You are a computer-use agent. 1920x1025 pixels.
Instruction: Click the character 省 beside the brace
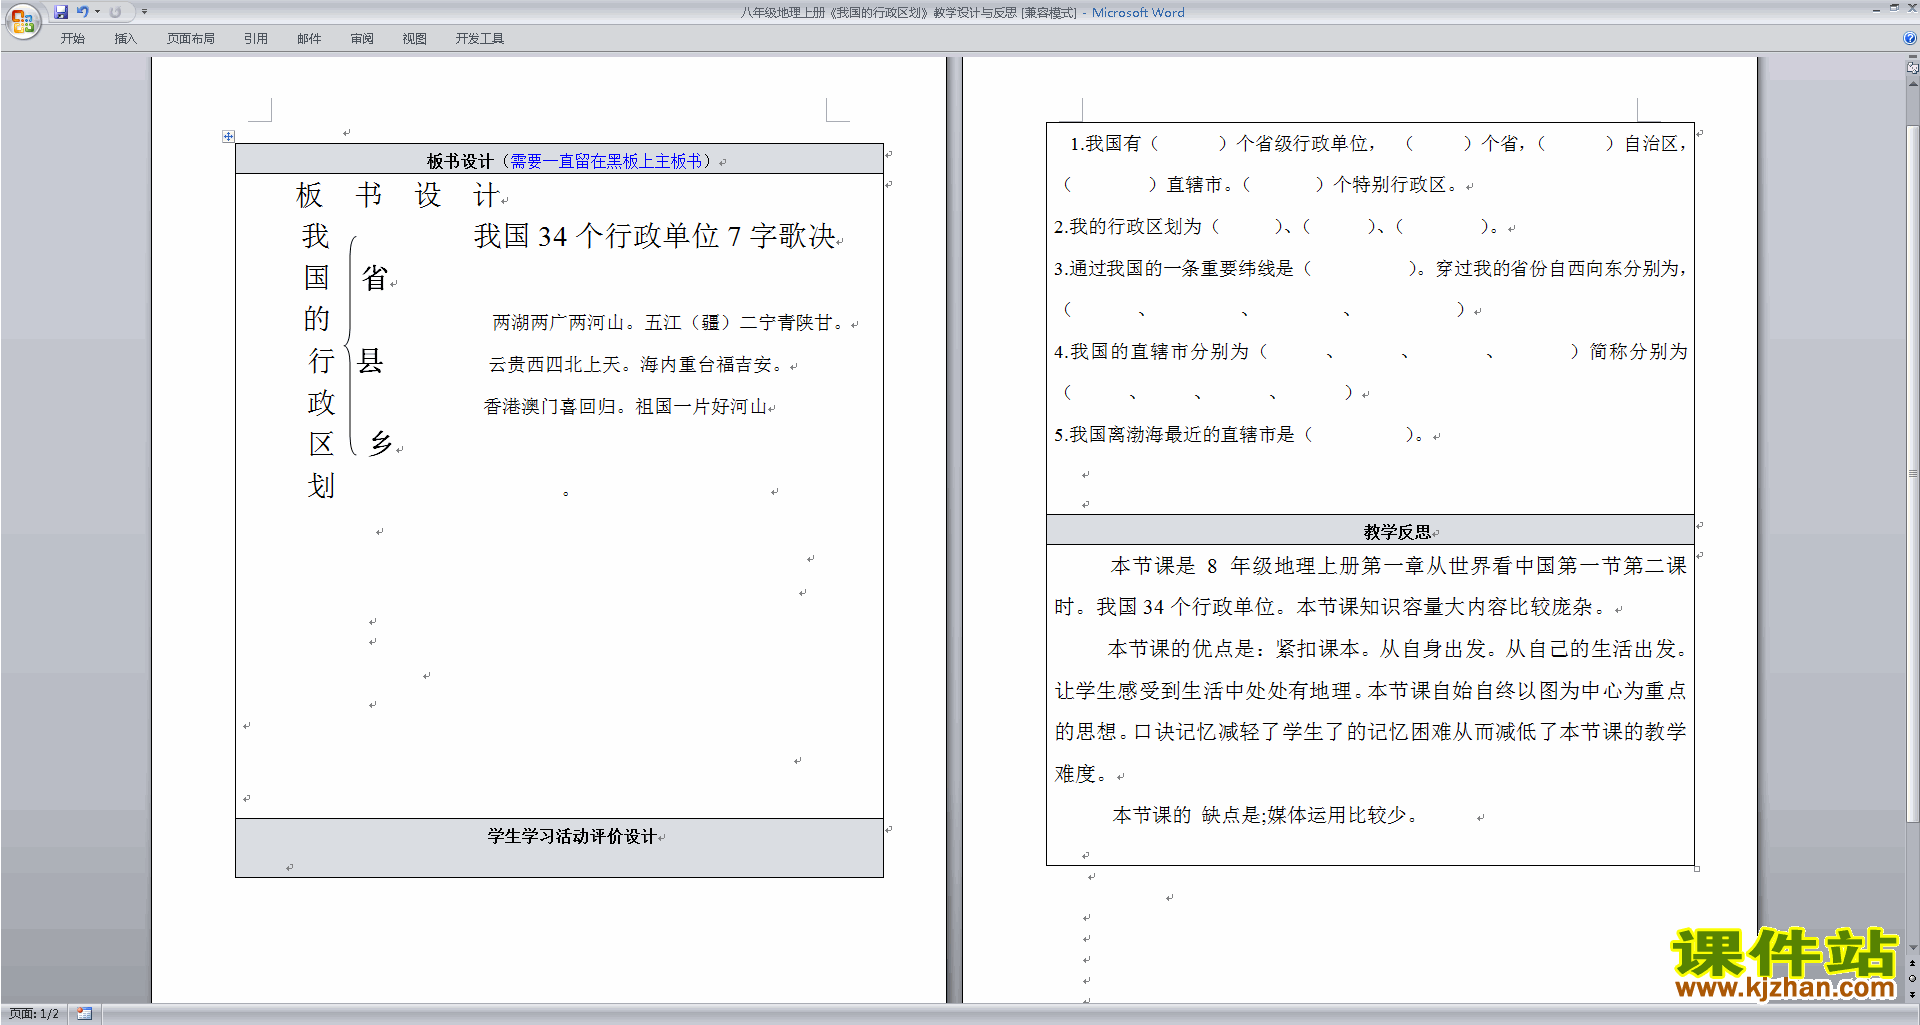[x=375, y=277]
